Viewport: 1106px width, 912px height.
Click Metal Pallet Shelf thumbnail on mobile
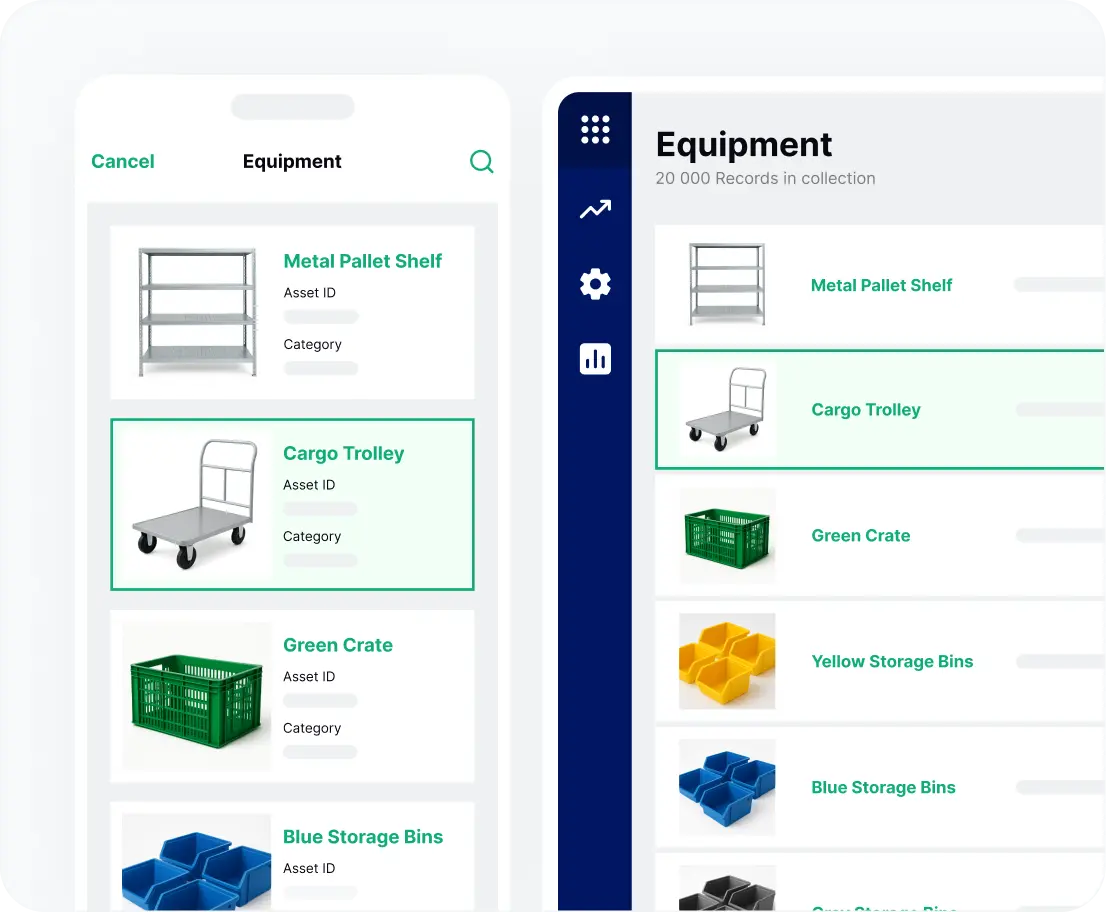point(197,312)
